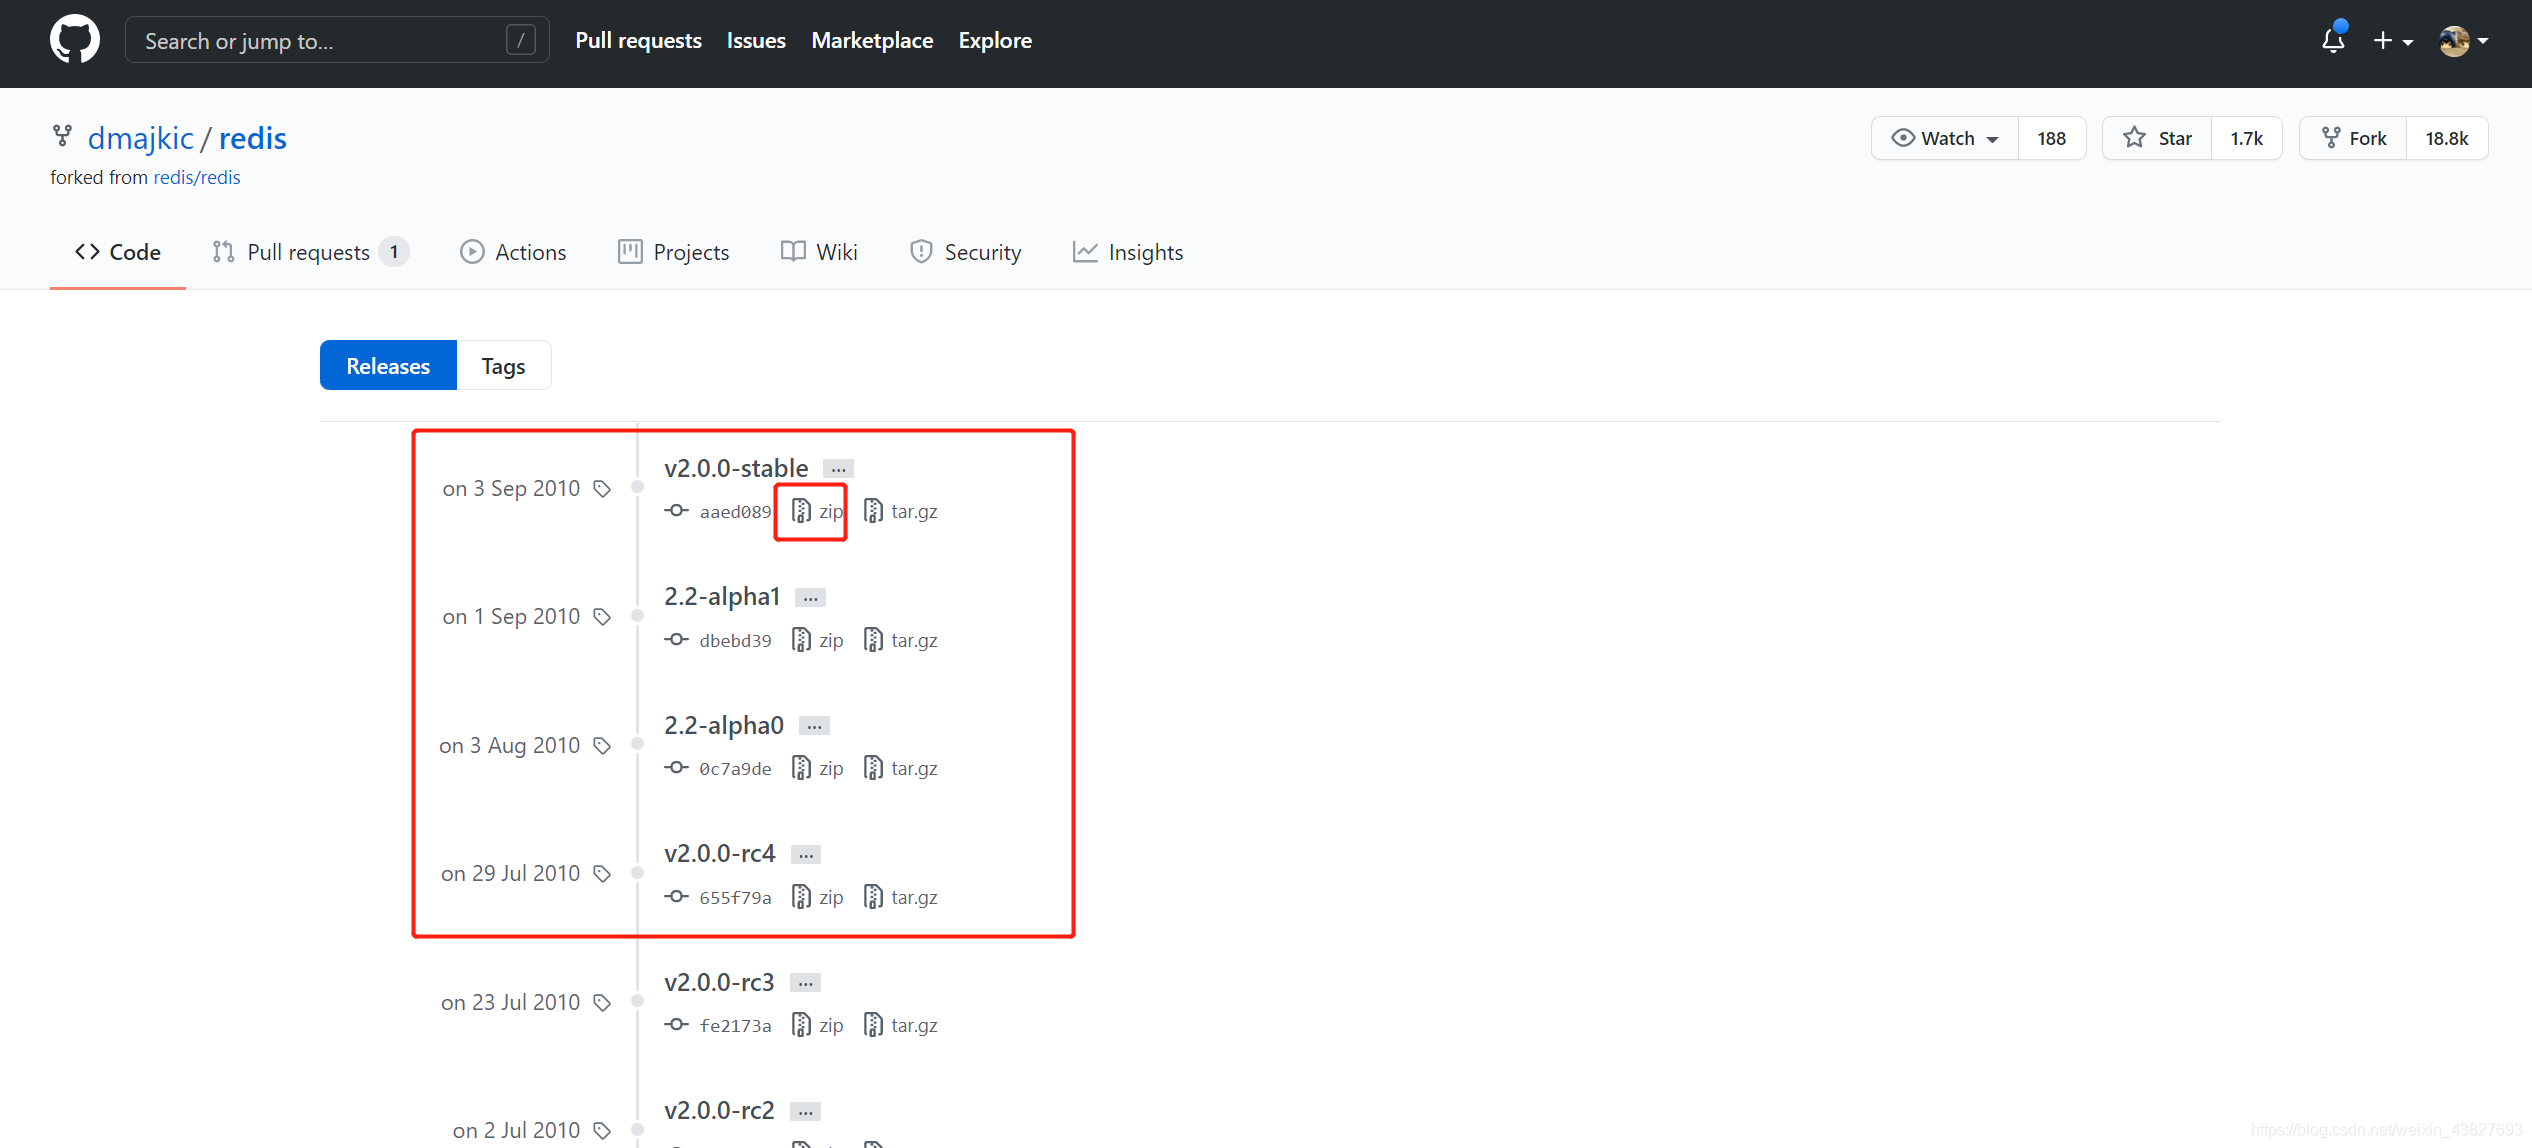Switch to the Insights tab
The image size is (2532, 1148).
click(1127, 252)
